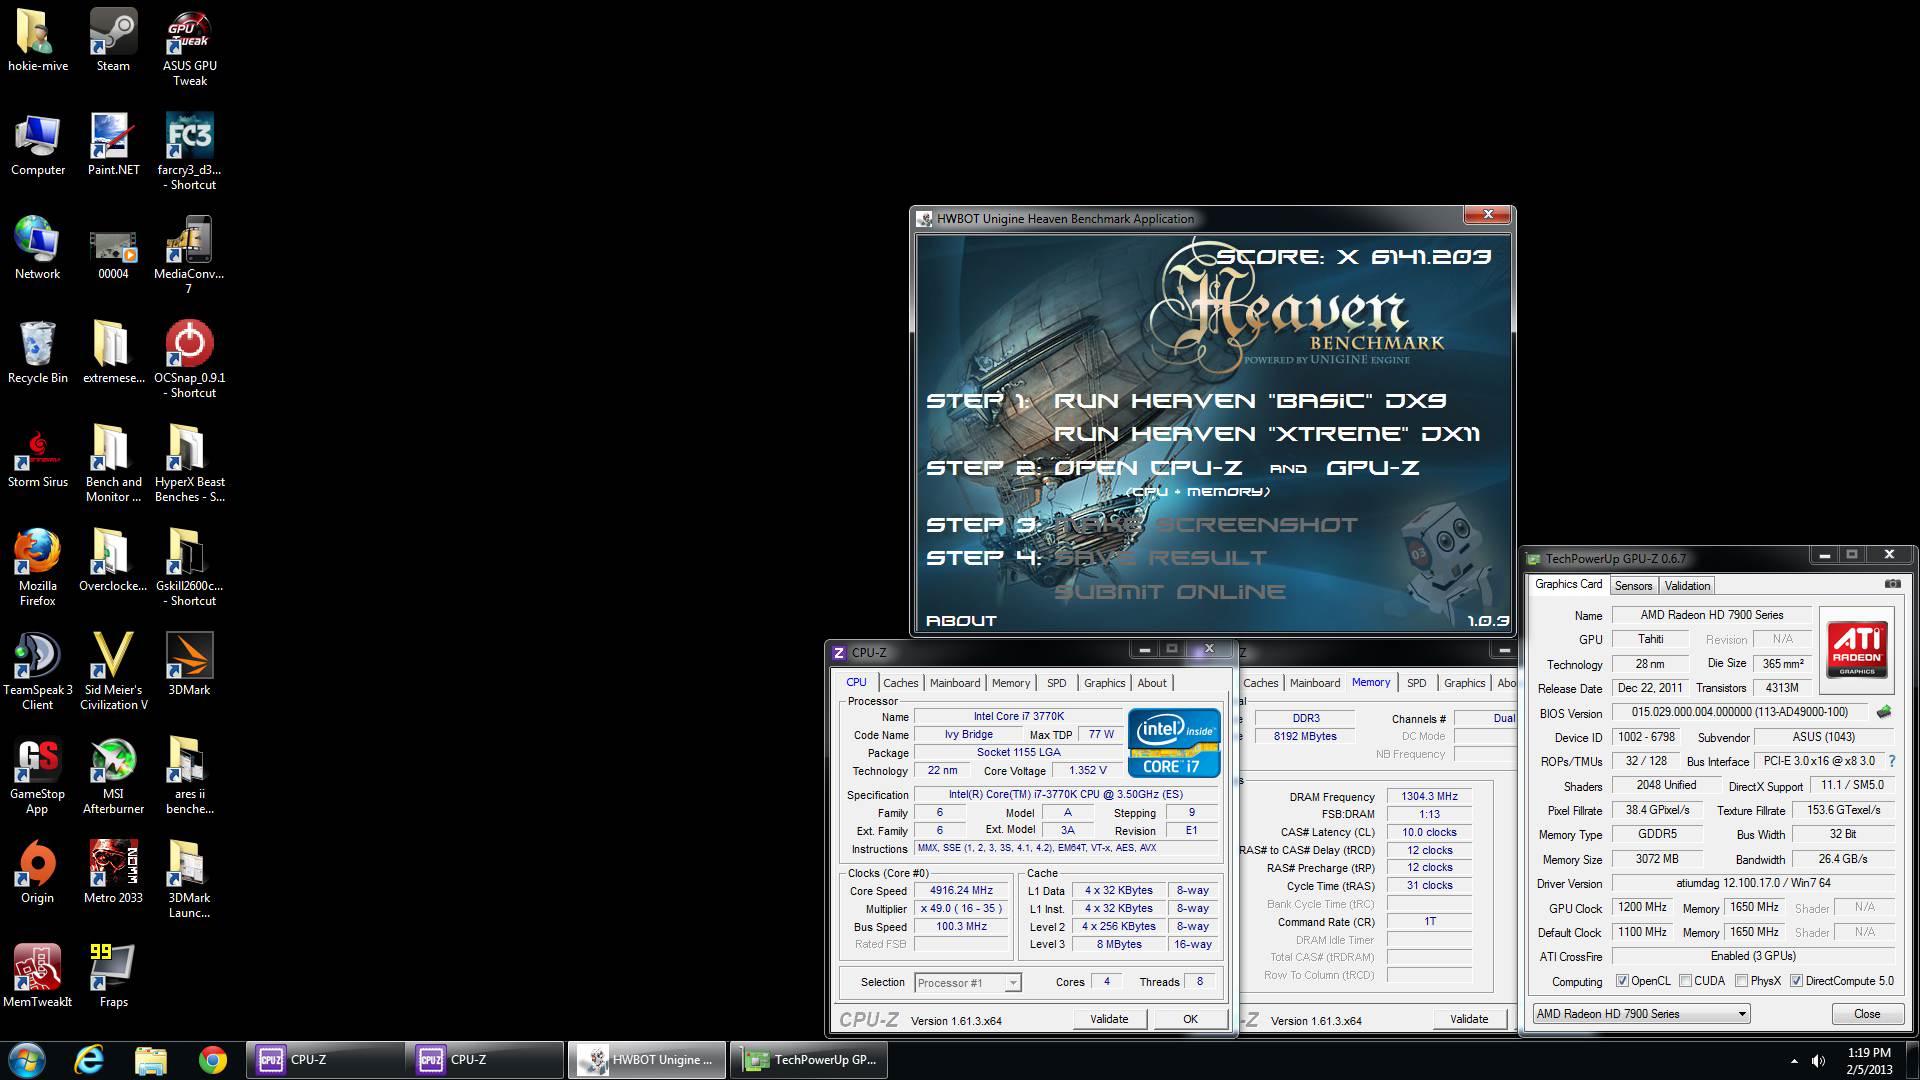Open Mainboard tab in front CPU-Z
The height and width of the screenshot is (1080, 1920).
[955, 683]
